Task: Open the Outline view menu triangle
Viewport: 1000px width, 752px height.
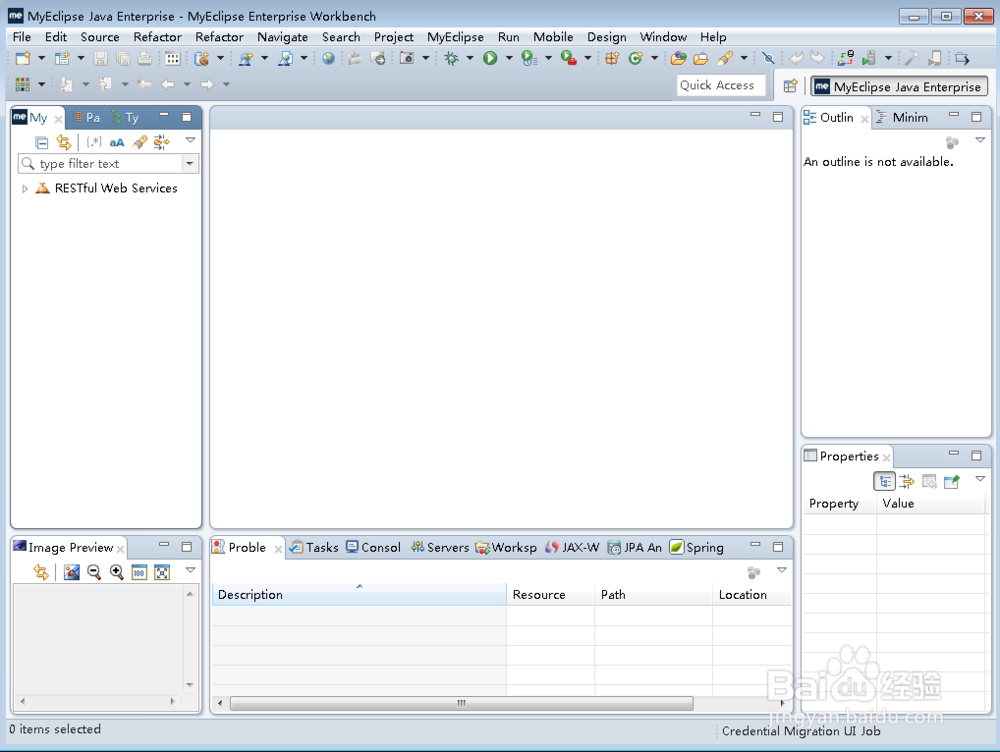Action: click(x=980, y=140)
